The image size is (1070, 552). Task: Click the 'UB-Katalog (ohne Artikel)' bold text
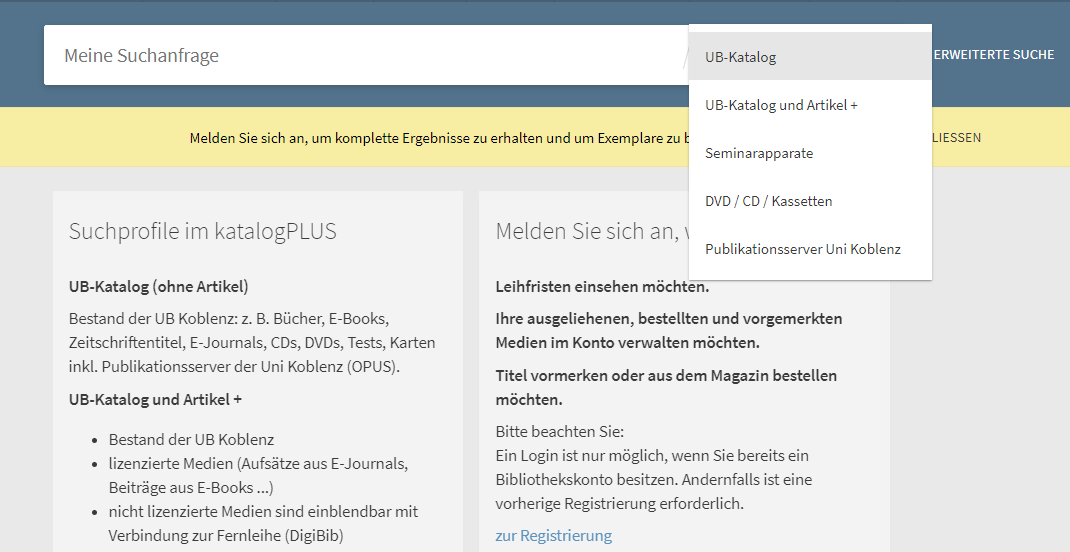(x=158, y=287)
